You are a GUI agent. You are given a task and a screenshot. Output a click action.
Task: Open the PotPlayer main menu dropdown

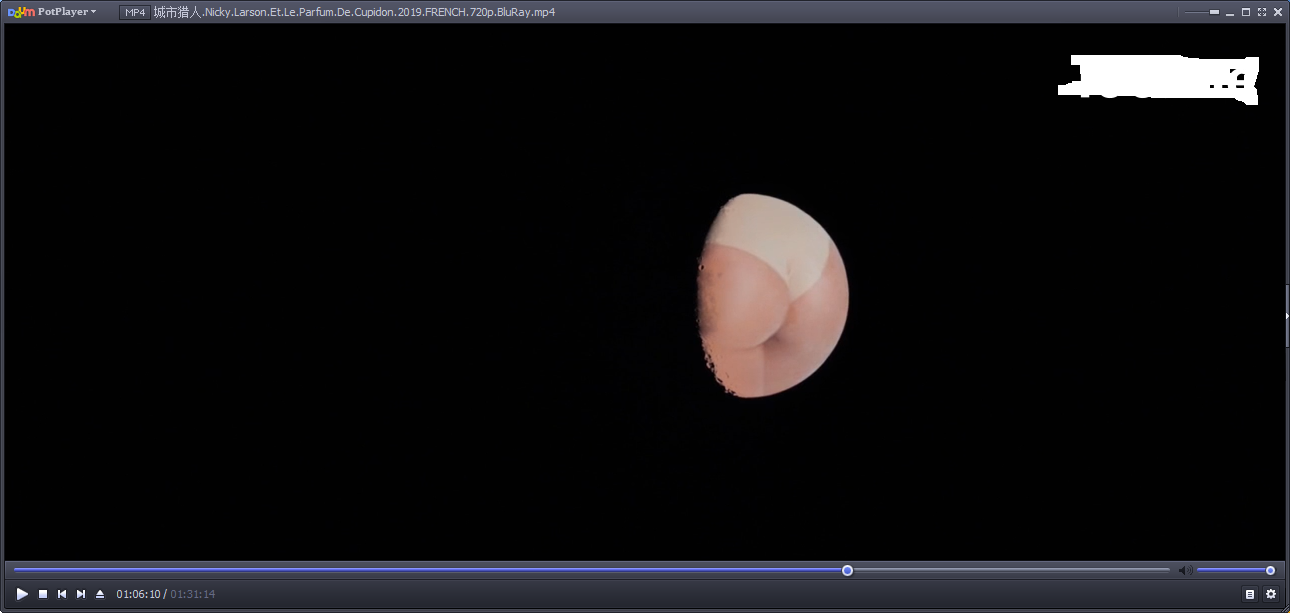[53, 12]
